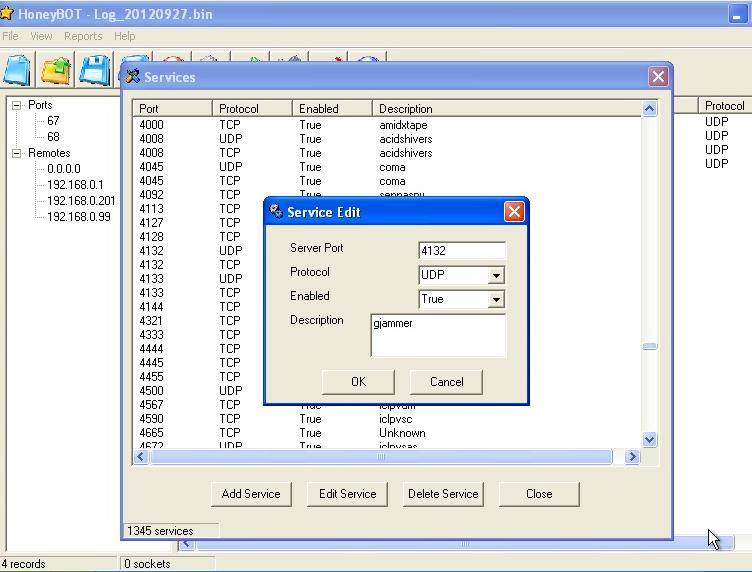
Task: Click the New log toolbar icon
Action: (x=18, y=70)
